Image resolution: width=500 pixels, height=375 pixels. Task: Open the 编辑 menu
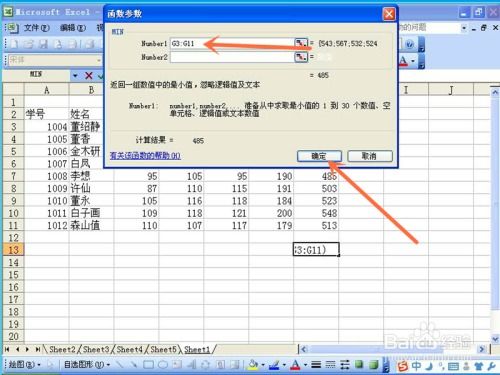coord(73,28)
